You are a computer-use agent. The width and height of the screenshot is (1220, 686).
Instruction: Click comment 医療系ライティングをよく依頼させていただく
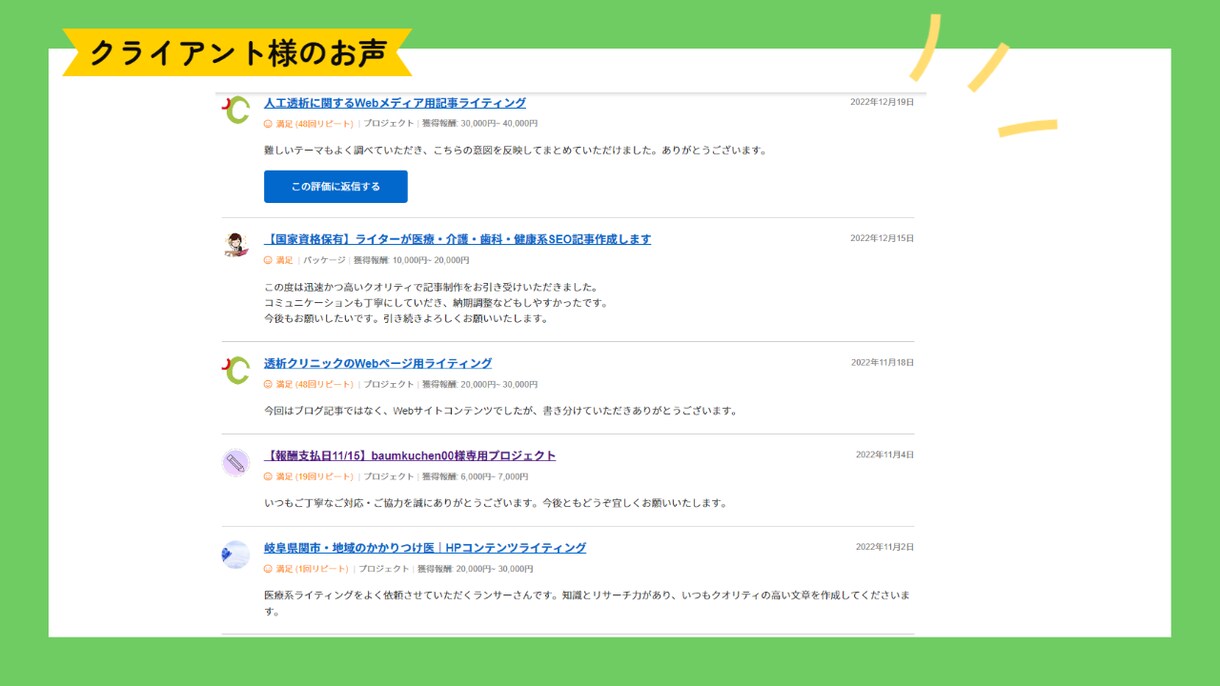tap(587, 603)
